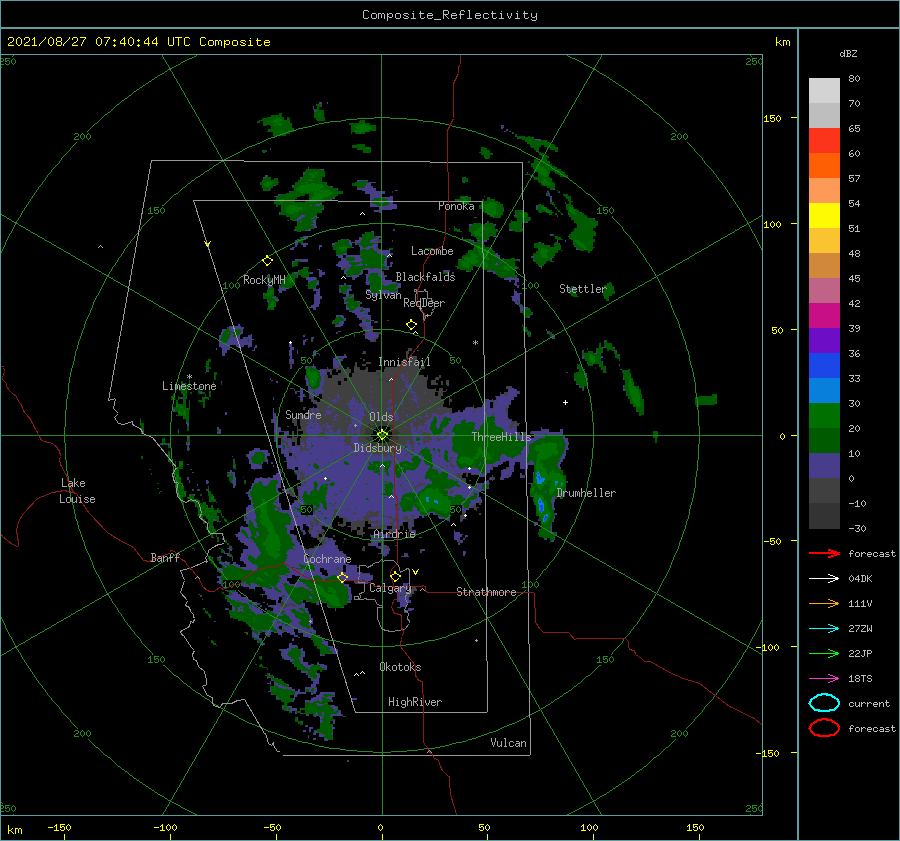Viewport: 900px width, 841px height.
Task: Click the 27ZW legend label
Action: pos(860,629)
